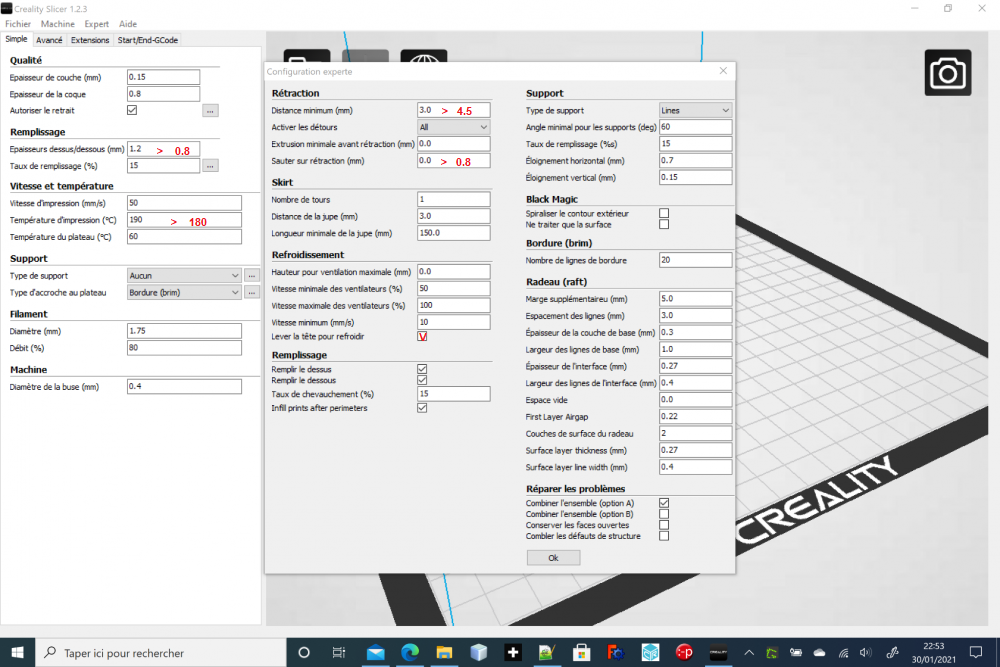Close the Configuration experte dialog
1000x667 pixels.
(x=723, y=71)
